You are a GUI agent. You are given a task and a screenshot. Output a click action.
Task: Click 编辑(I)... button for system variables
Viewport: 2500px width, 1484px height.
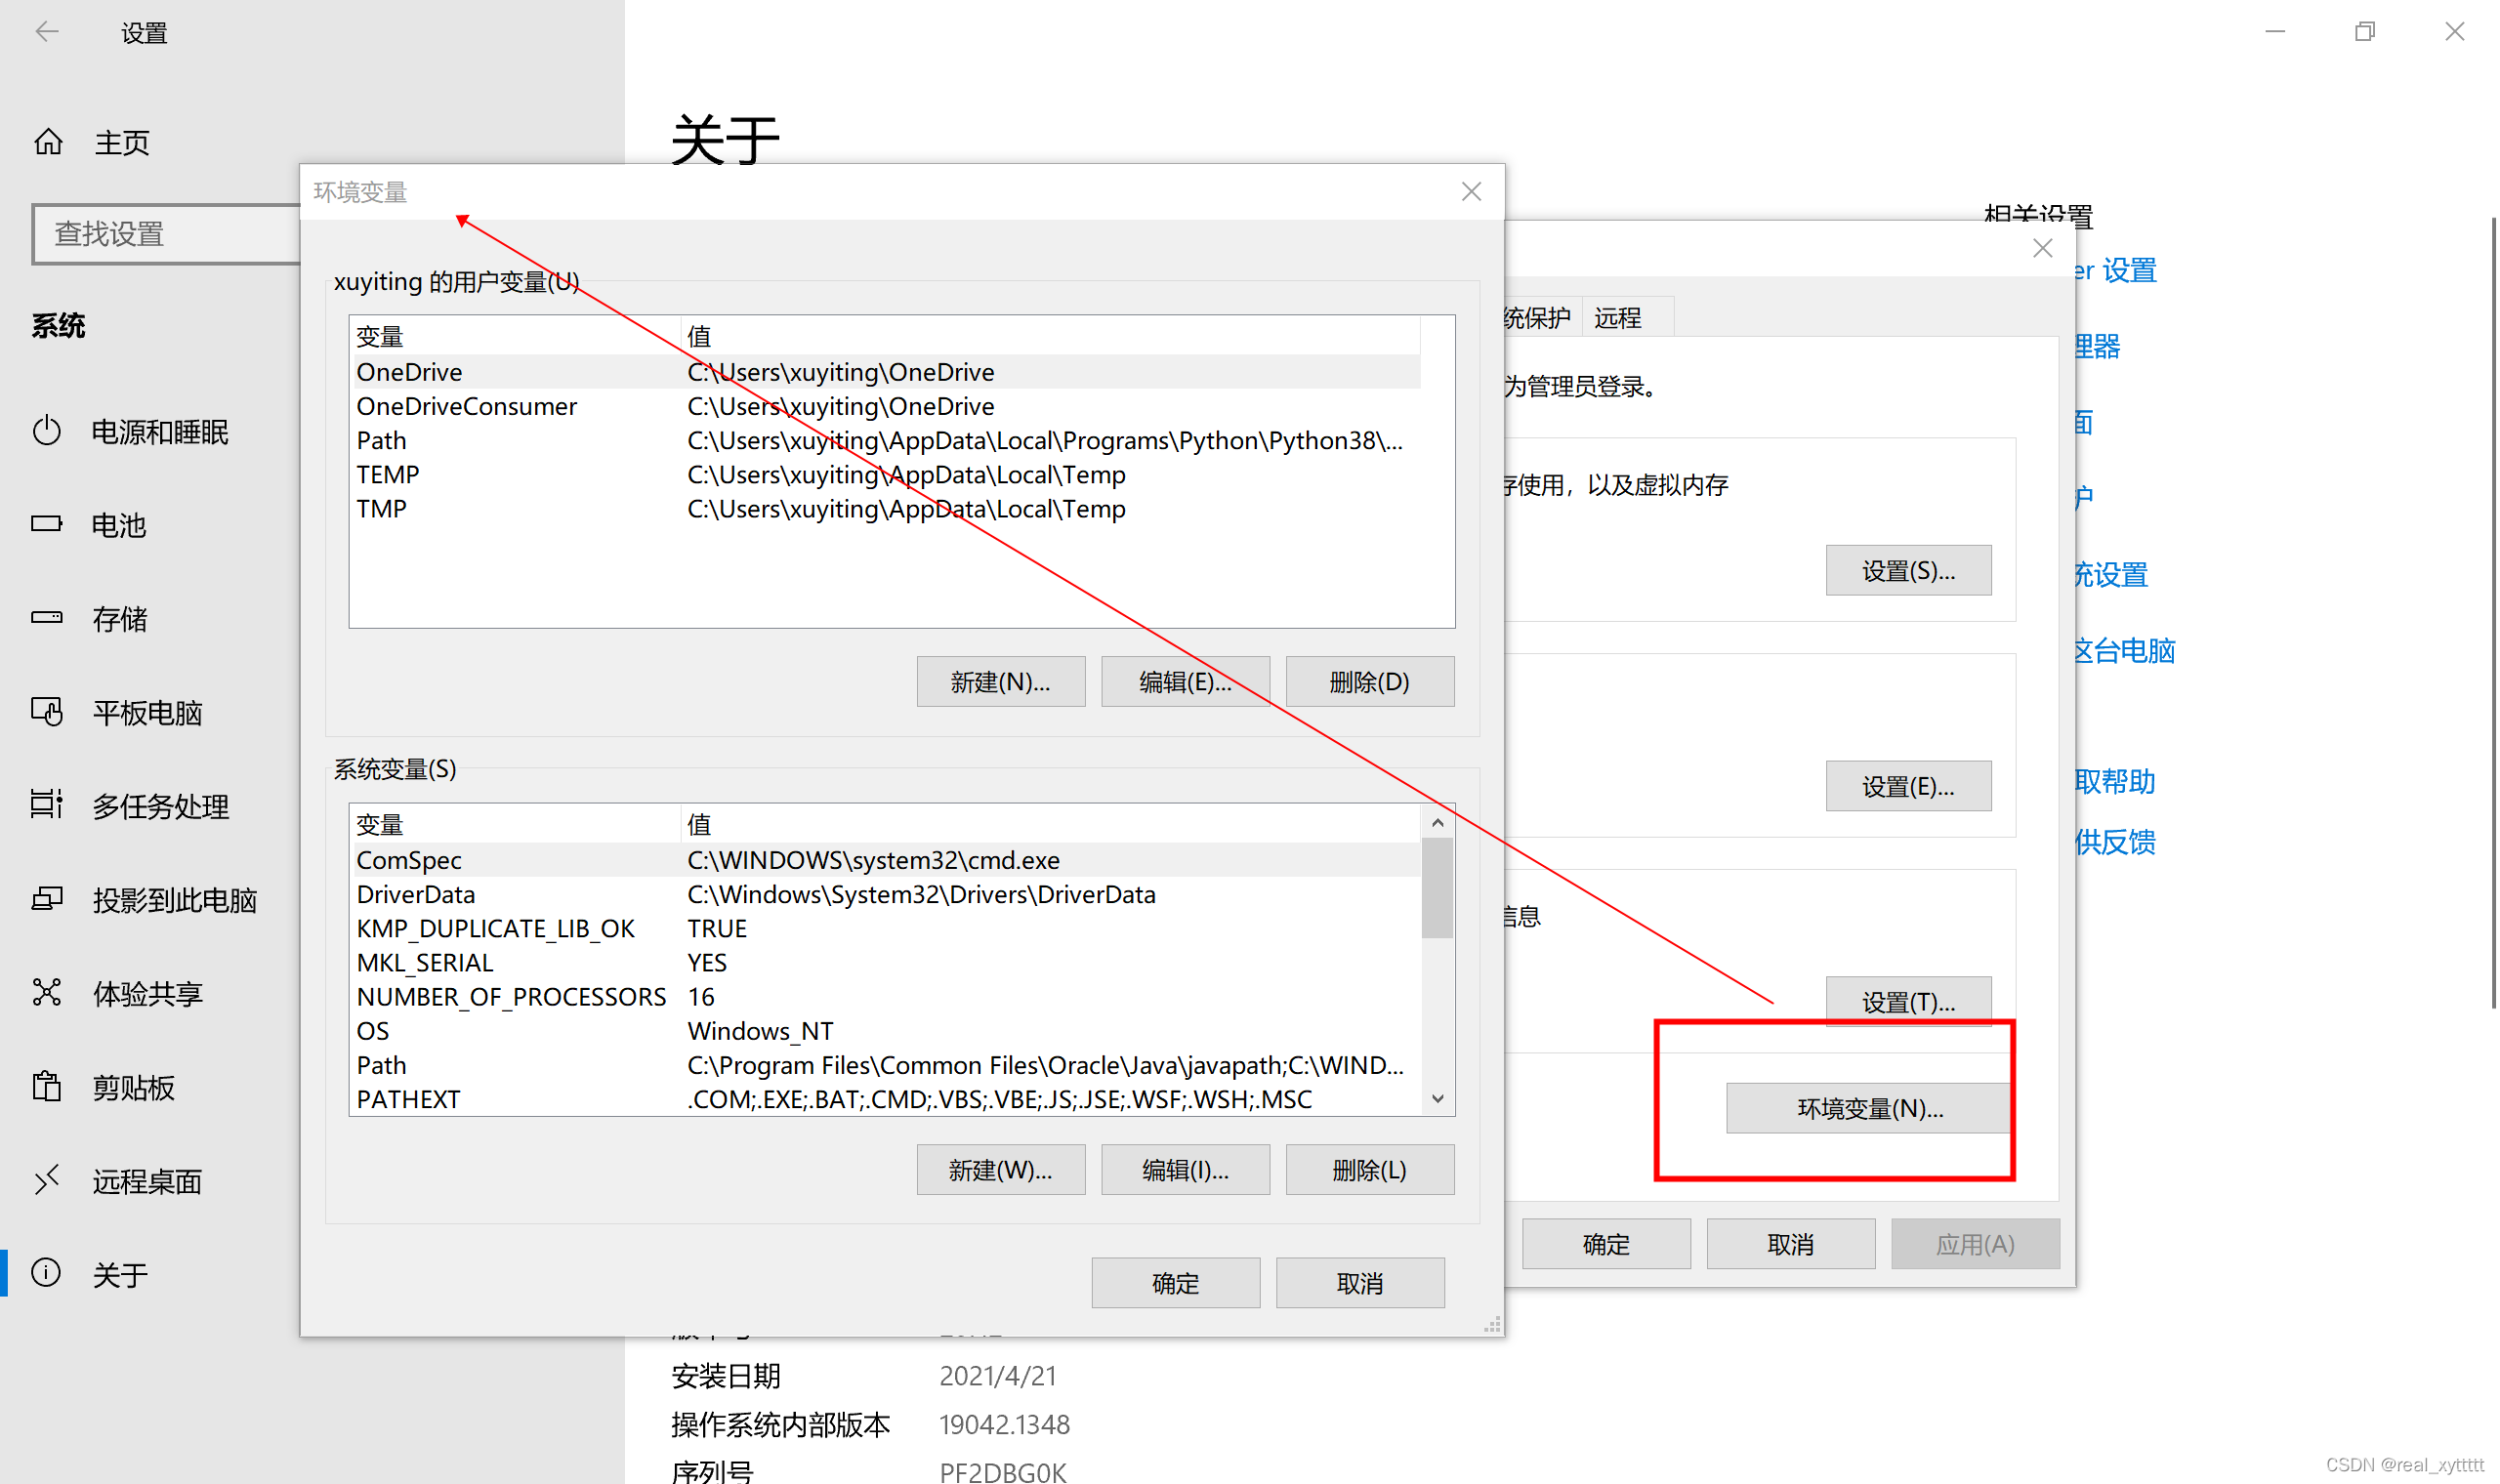click(x=1185, y=1170)
